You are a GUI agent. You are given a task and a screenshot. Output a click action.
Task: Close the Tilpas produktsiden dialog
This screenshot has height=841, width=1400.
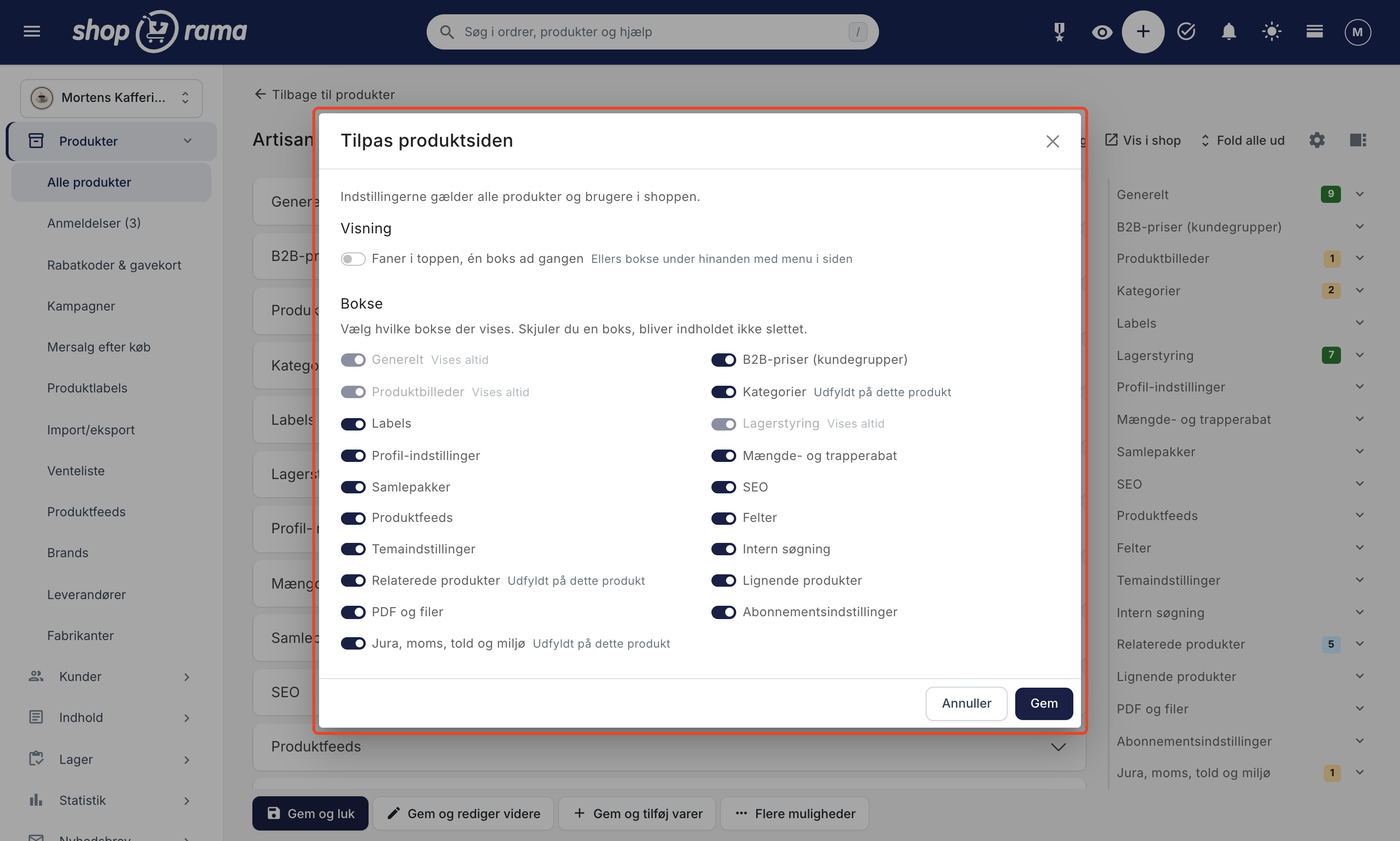click(x=1052, y=141)
